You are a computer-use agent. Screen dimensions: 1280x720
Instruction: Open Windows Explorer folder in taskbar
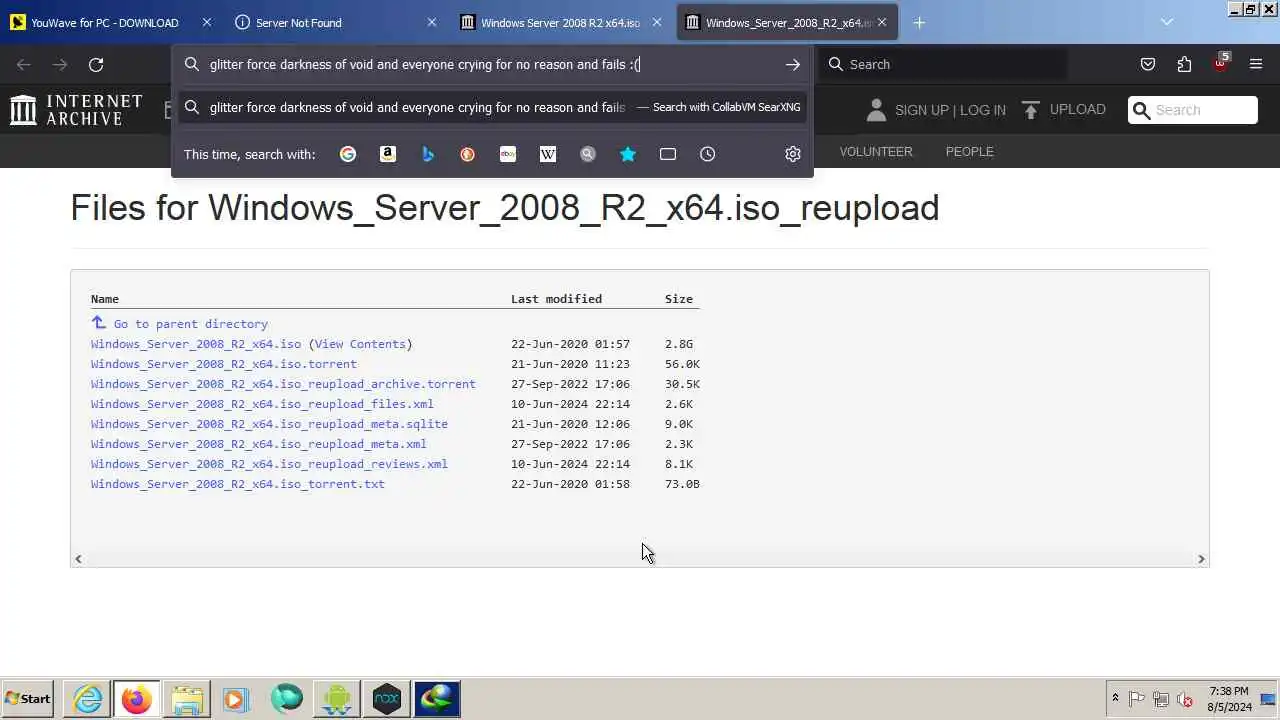click(187, 699)
